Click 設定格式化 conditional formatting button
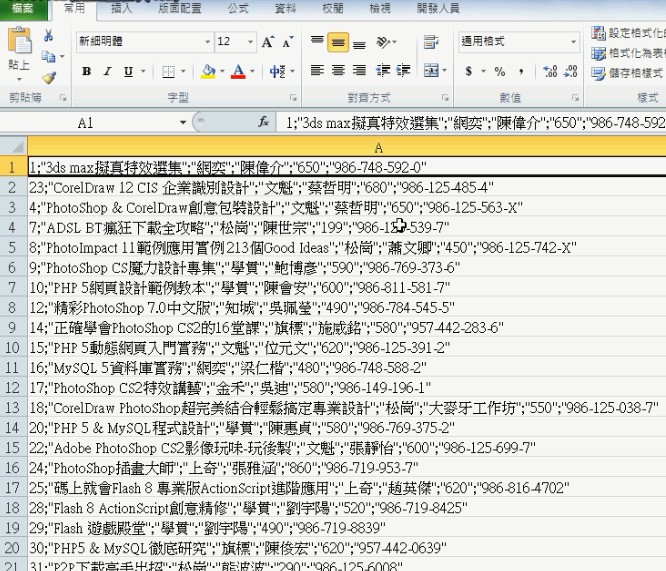This screenshot has width=666, height=571. (628, 33)
